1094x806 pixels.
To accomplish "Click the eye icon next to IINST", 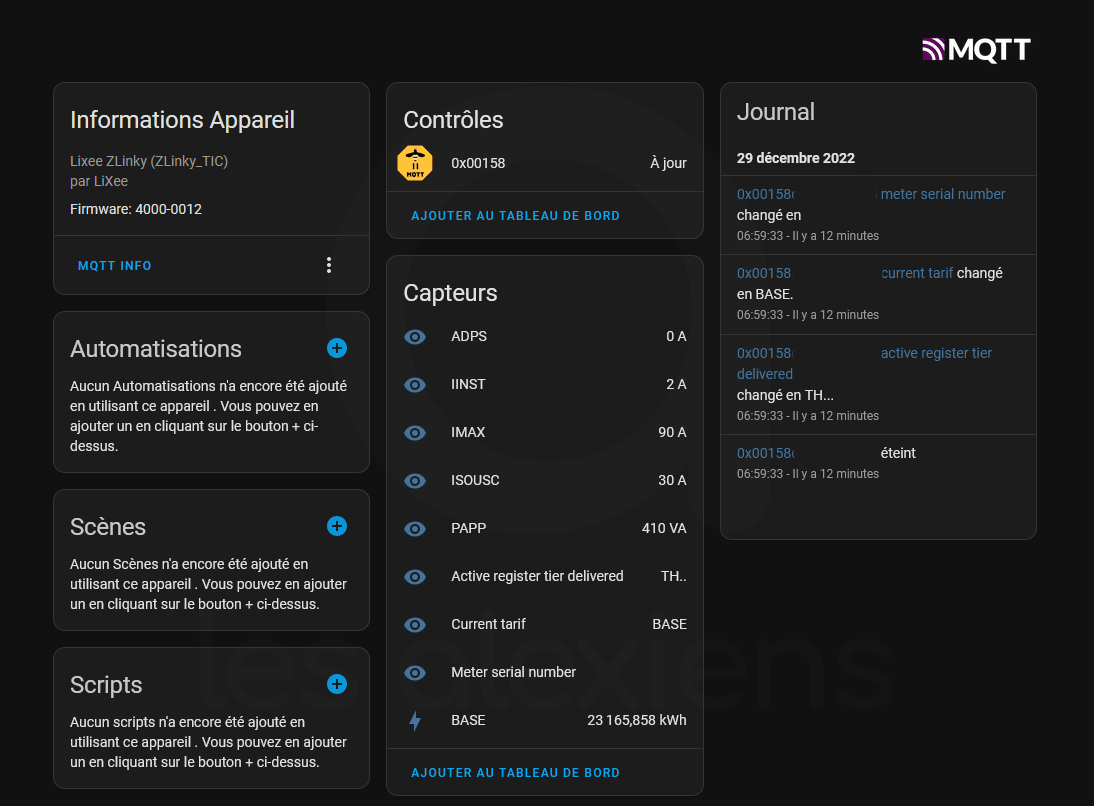I will point(415,385).
